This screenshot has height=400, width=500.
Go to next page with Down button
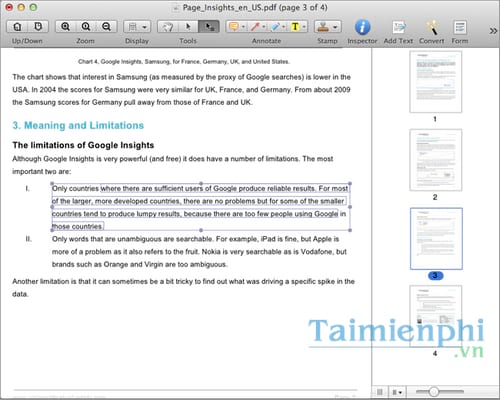click(38, 27)
